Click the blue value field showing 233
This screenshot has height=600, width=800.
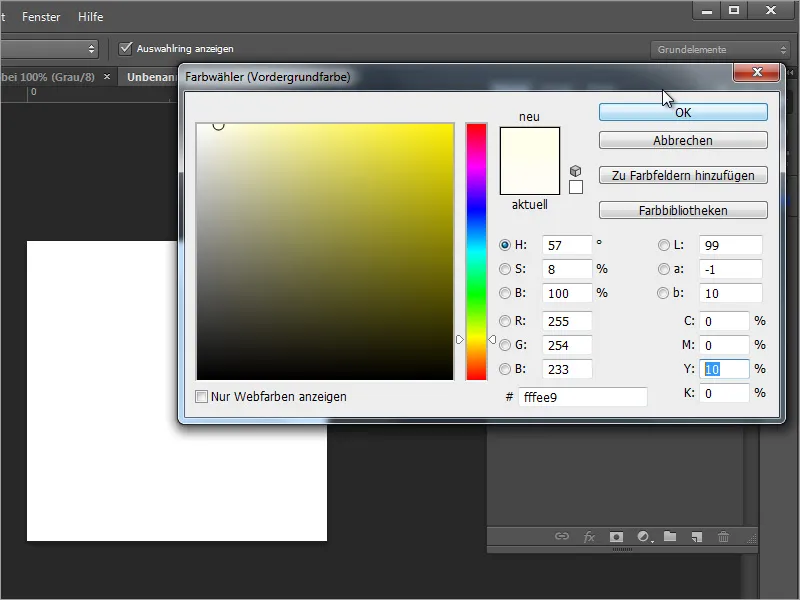pos(567,369)
